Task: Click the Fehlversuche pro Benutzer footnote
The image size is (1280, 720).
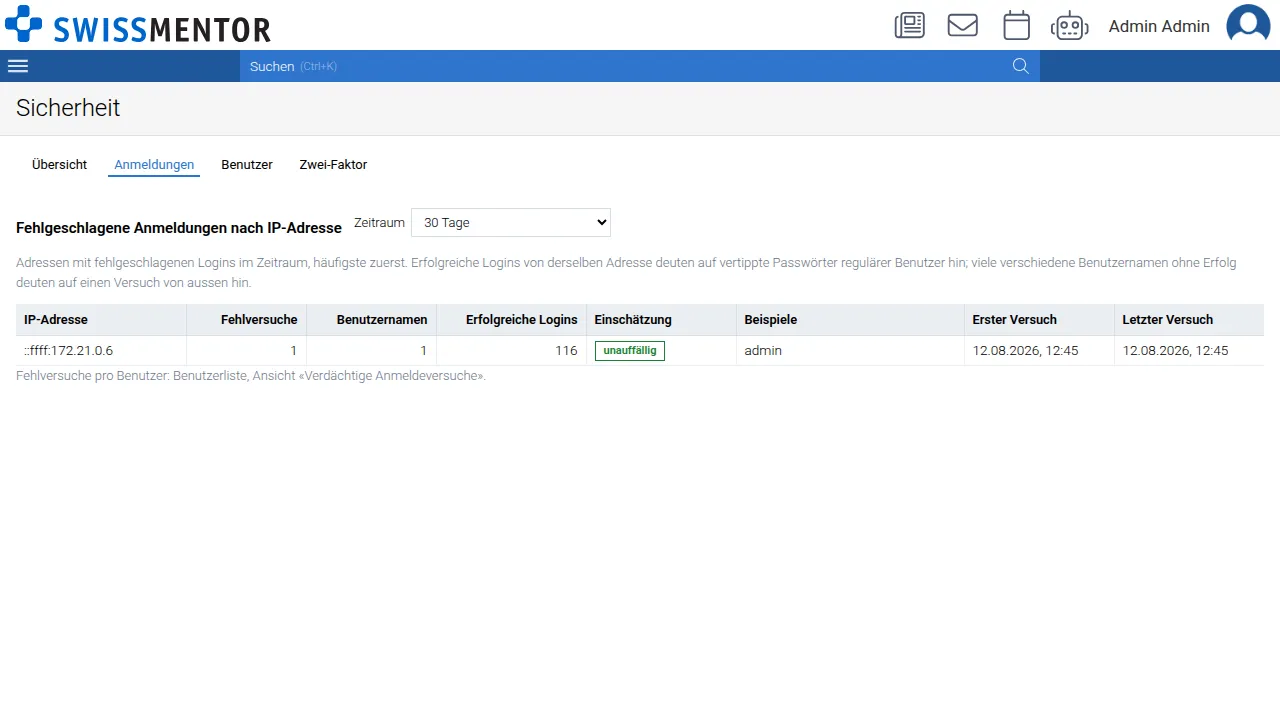Action: tap(251, 376)
